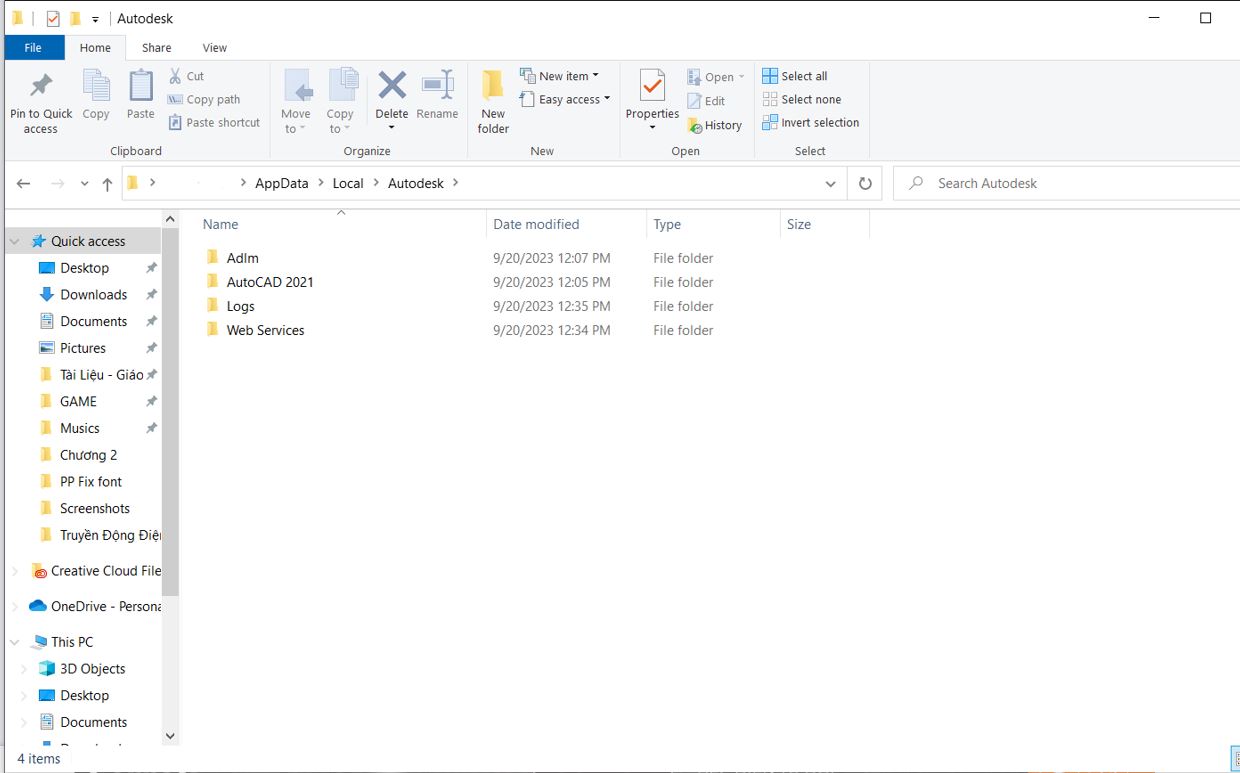Click Select none
Image resolution: width=1240 pixels, height=773 pixels.
click(x=802, y=99)
